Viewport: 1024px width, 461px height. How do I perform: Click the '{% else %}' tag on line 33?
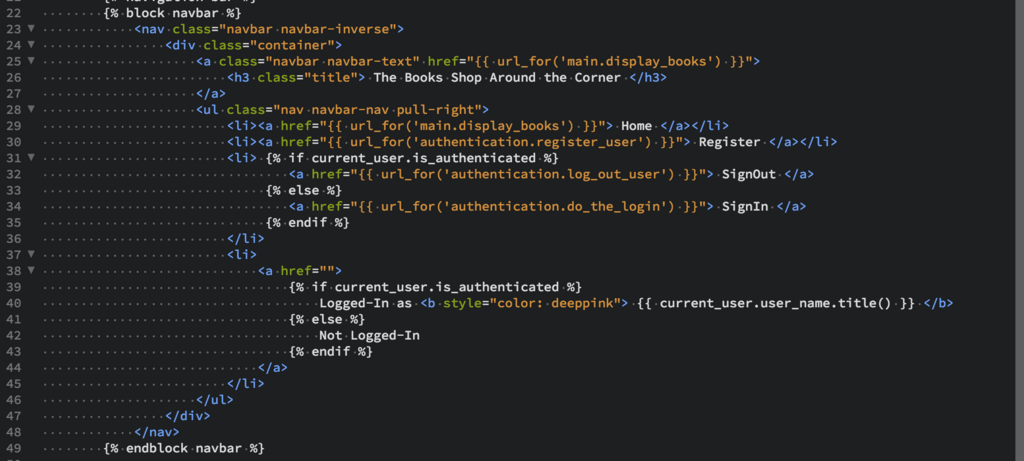[304, 190]
